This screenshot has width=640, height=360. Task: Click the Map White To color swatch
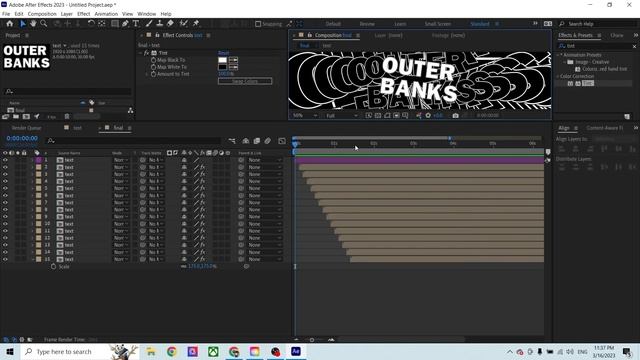tap(222, 67)
